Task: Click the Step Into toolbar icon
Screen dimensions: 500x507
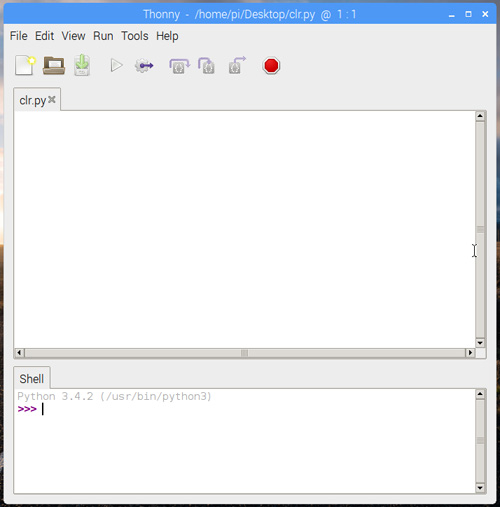Action: (206, 66)
